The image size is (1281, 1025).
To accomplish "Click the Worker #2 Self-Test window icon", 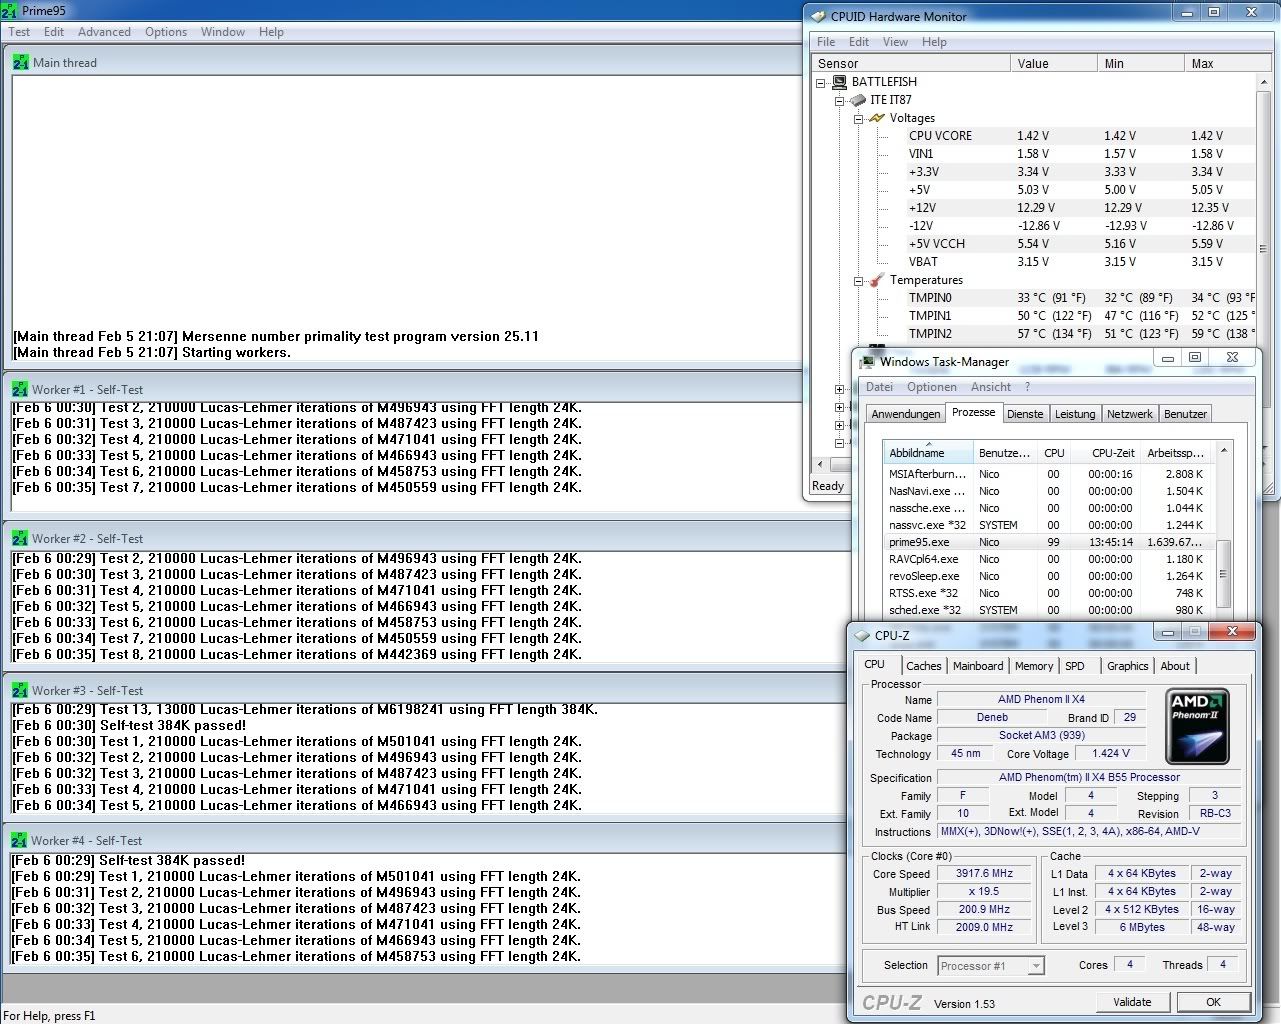I will pos(20,538).
